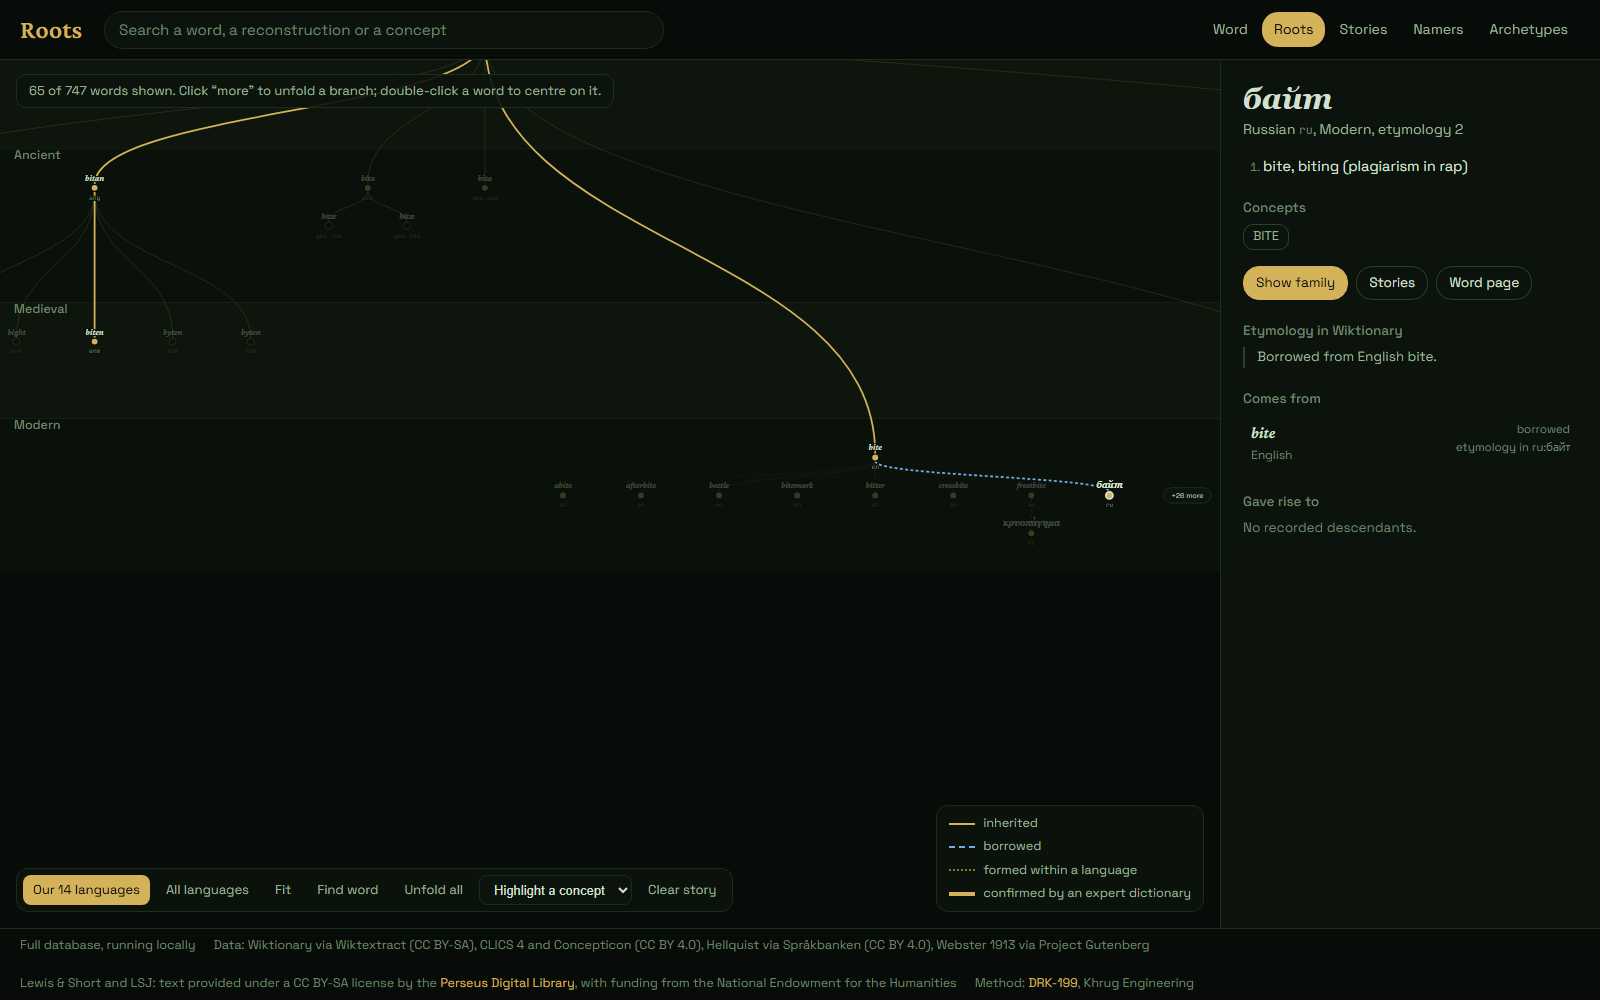Select the BITE concept chip
1600x1000 pixels.
click(1266, 236)
